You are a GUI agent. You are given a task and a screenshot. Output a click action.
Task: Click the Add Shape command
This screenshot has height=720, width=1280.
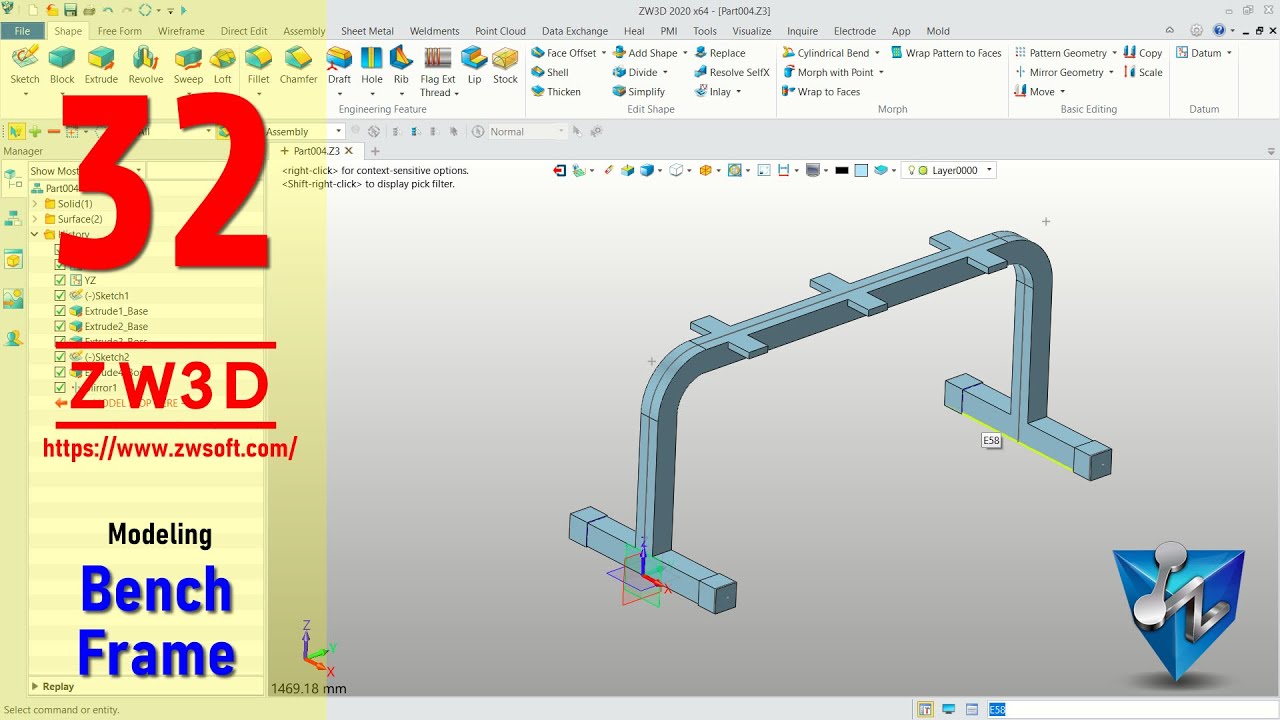644,53
